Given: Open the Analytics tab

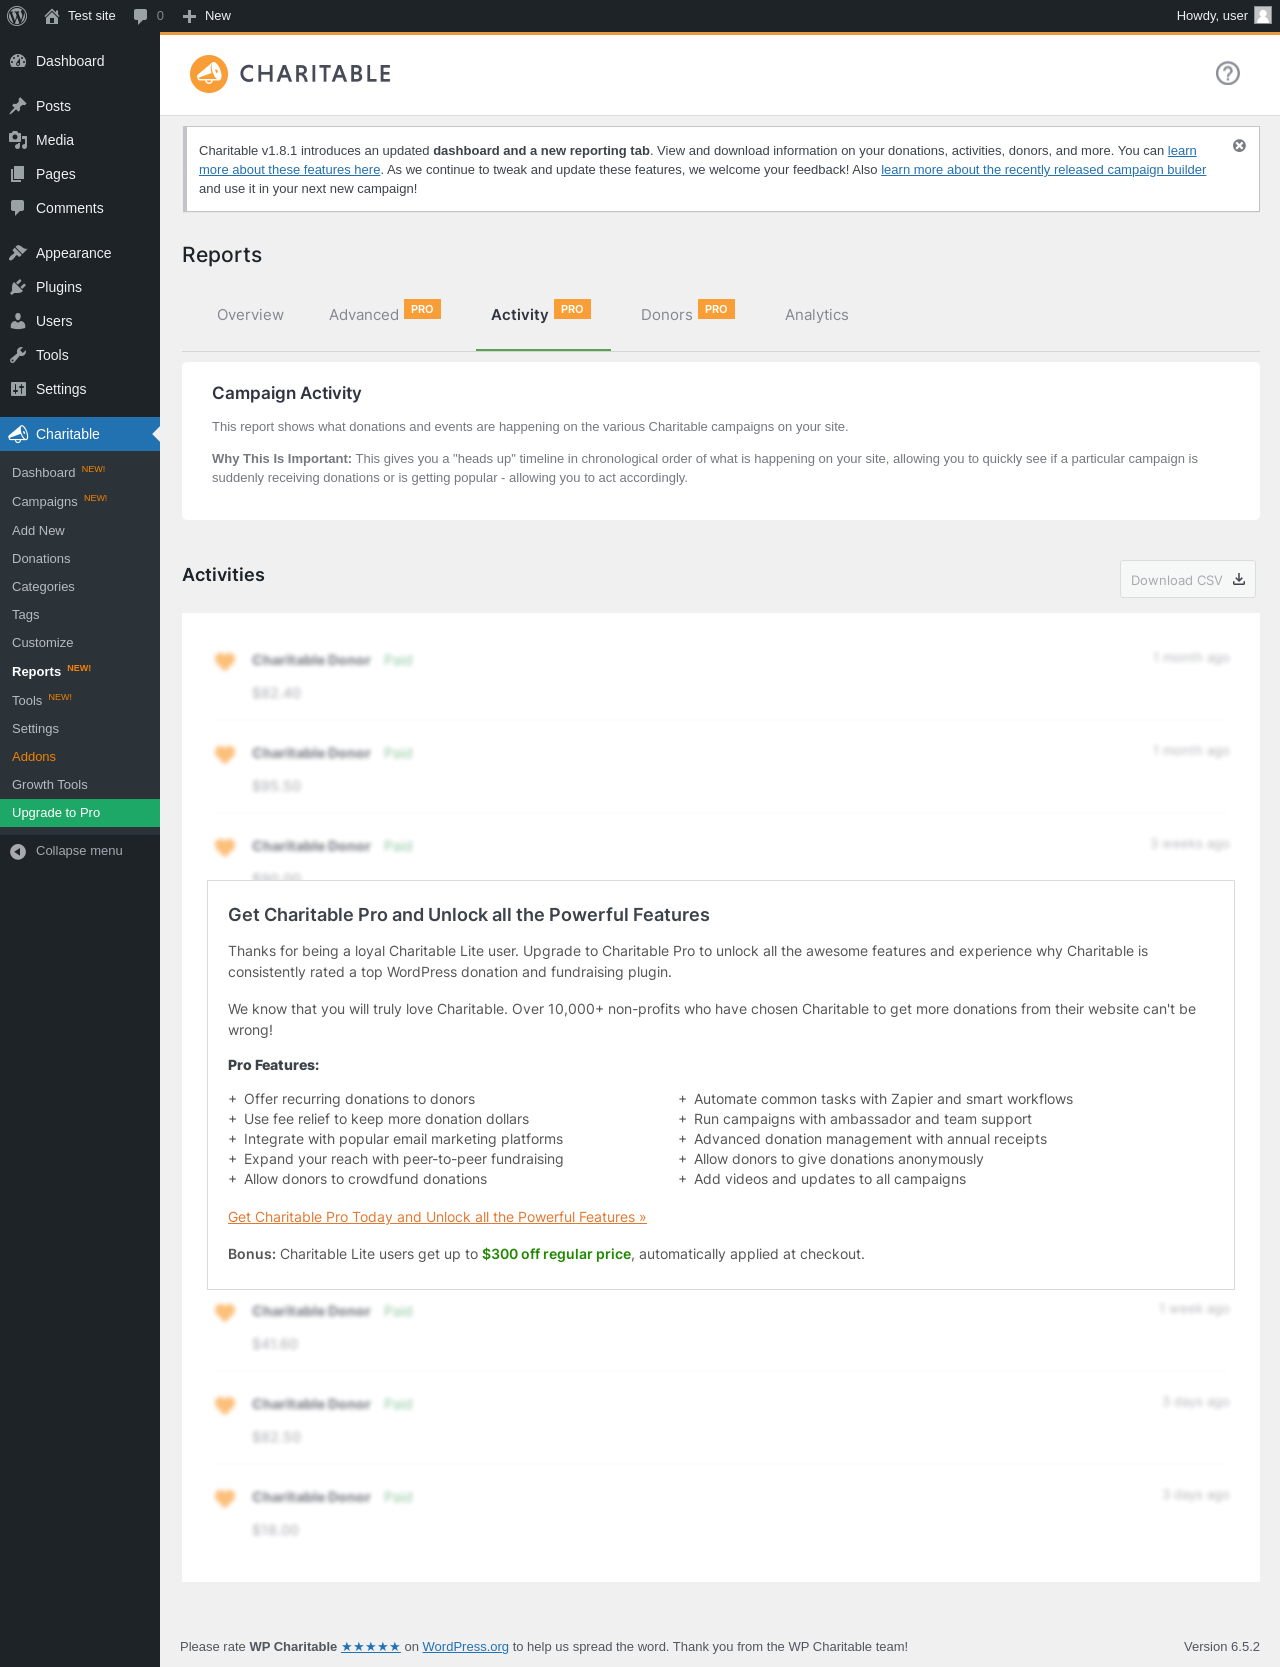Looking at the screenshot, I should pyautogui.click(x=817, y=315).
